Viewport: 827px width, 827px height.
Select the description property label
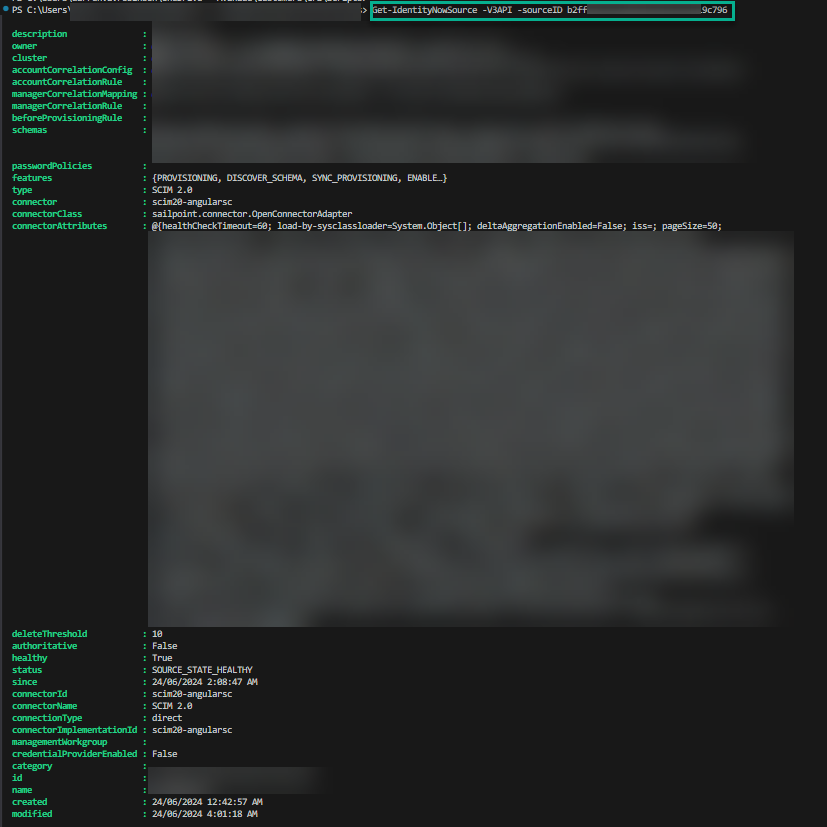pyautogui.click(x=40, y=34)
